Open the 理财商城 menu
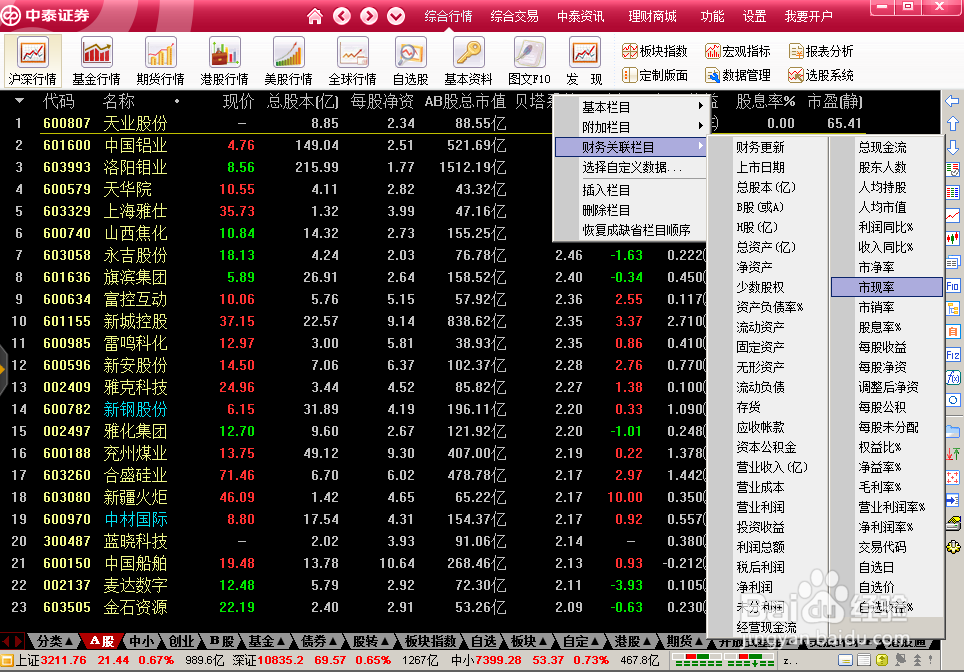The image size is (964, 672). [x=652, y=16]
